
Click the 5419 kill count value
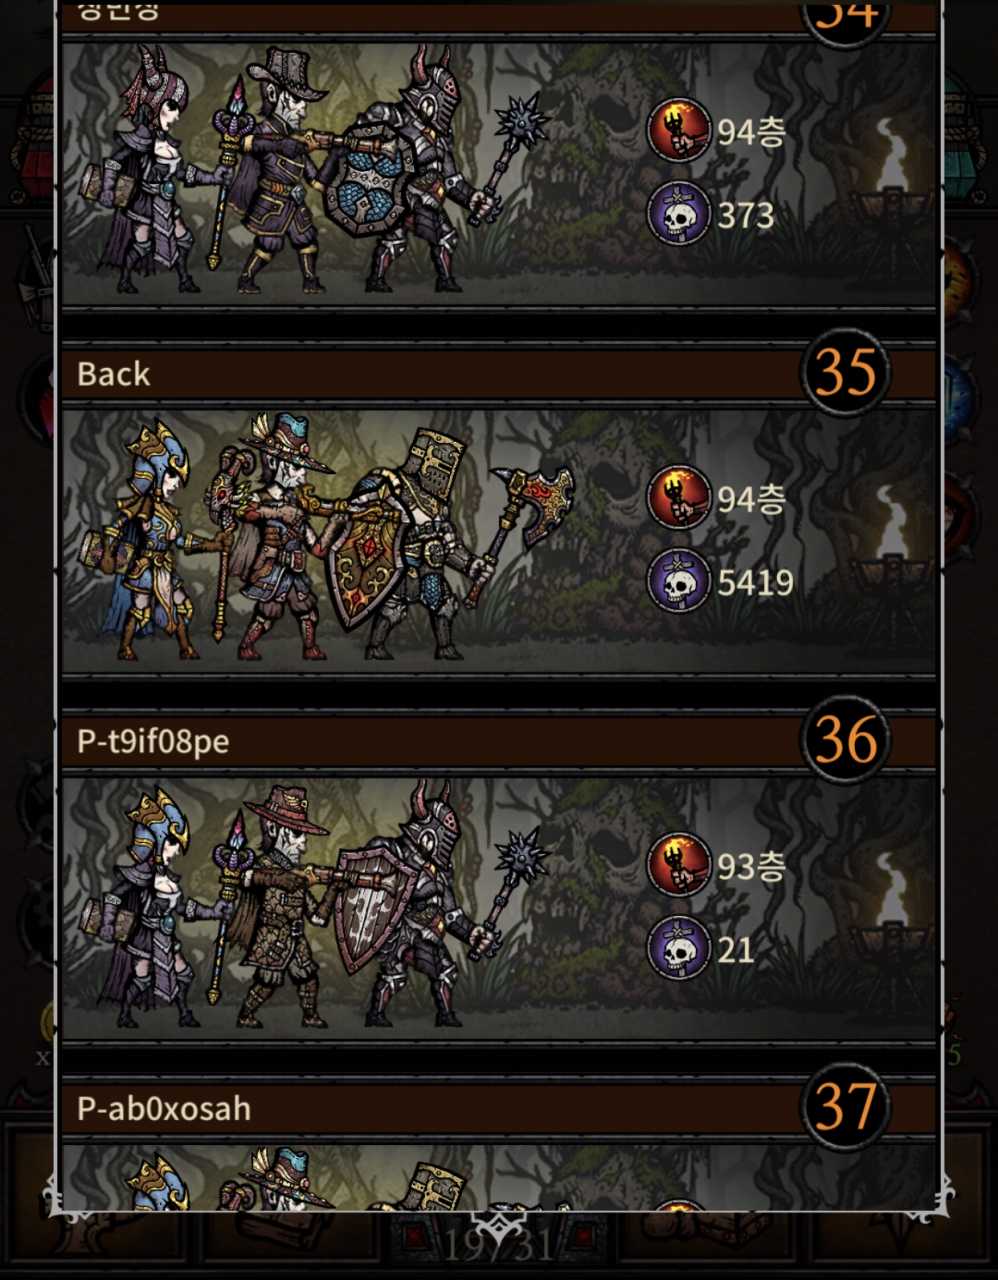(755, 582)
